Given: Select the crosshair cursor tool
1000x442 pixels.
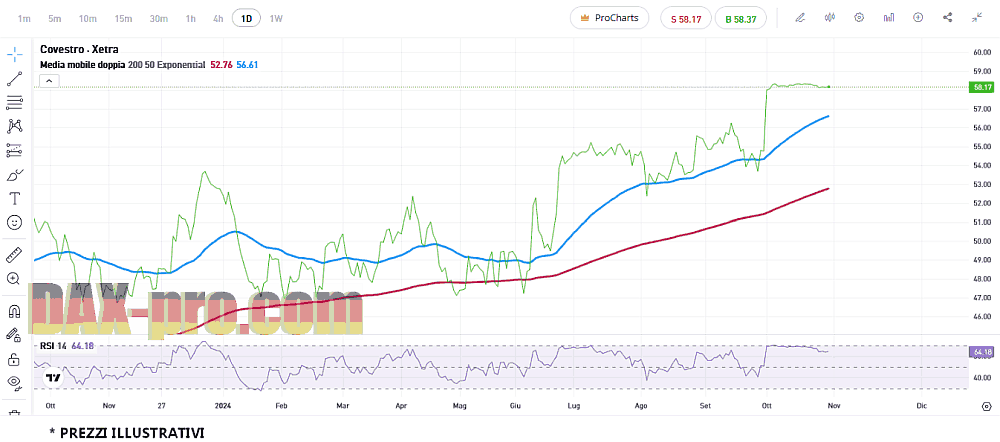Looking at the screenshot, I should pyautogui.click(x=14, y=53).
